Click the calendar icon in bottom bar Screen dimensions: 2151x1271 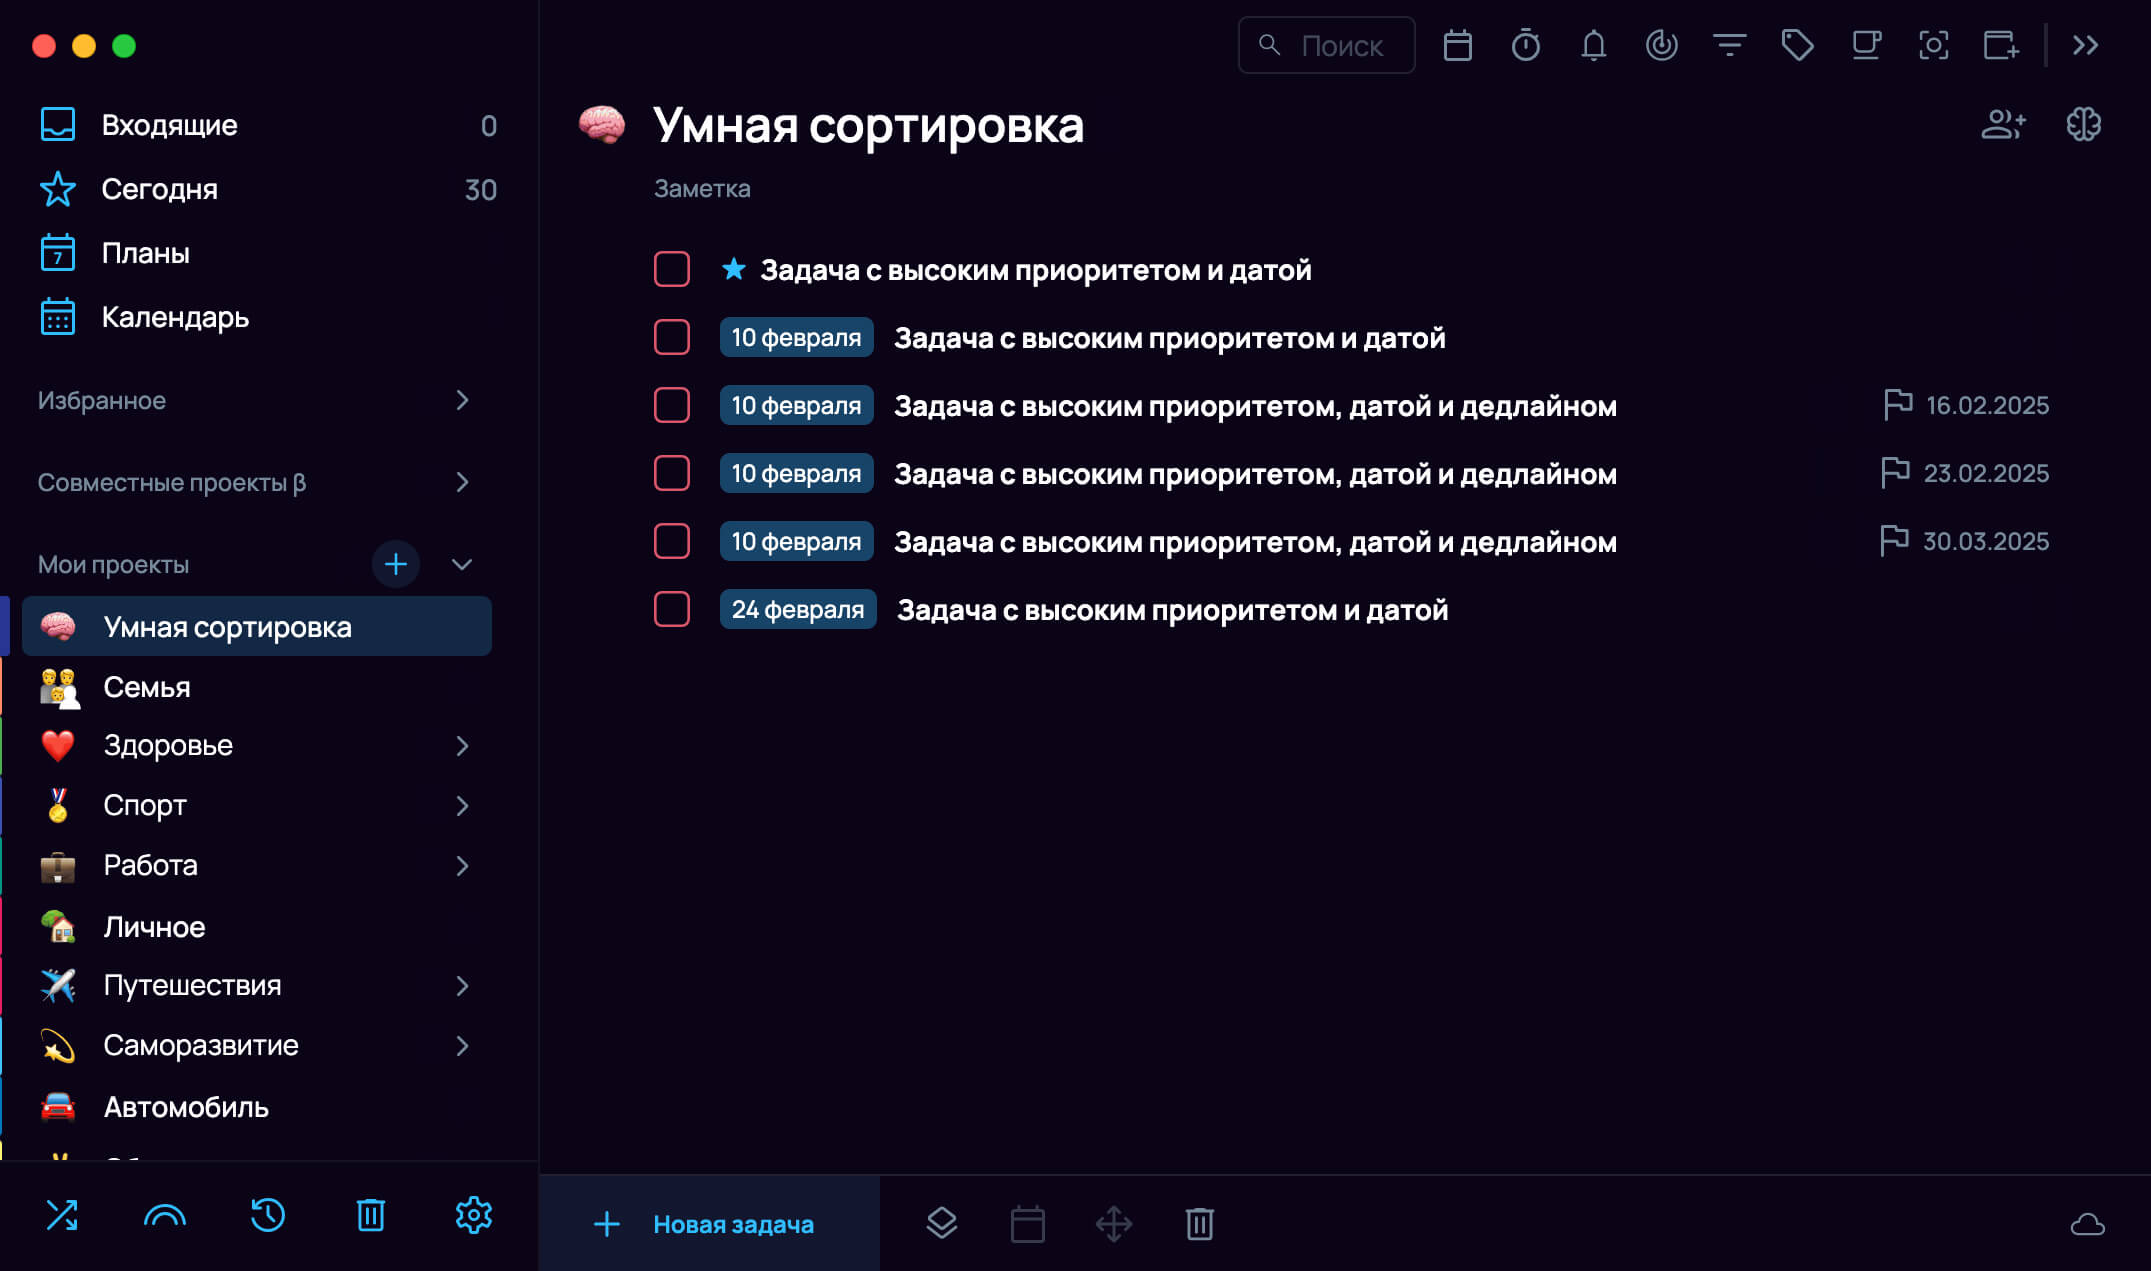coord(1028,1224)
